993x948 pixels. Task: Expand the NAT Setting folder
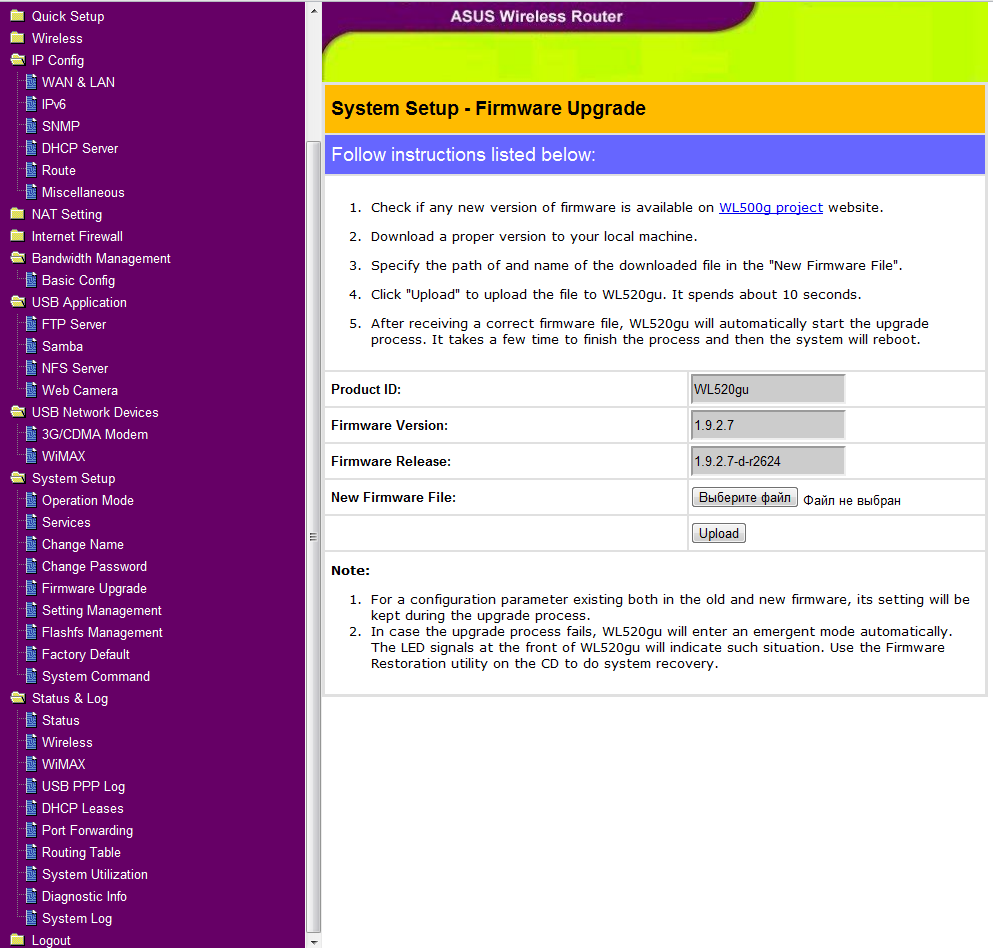17,214
